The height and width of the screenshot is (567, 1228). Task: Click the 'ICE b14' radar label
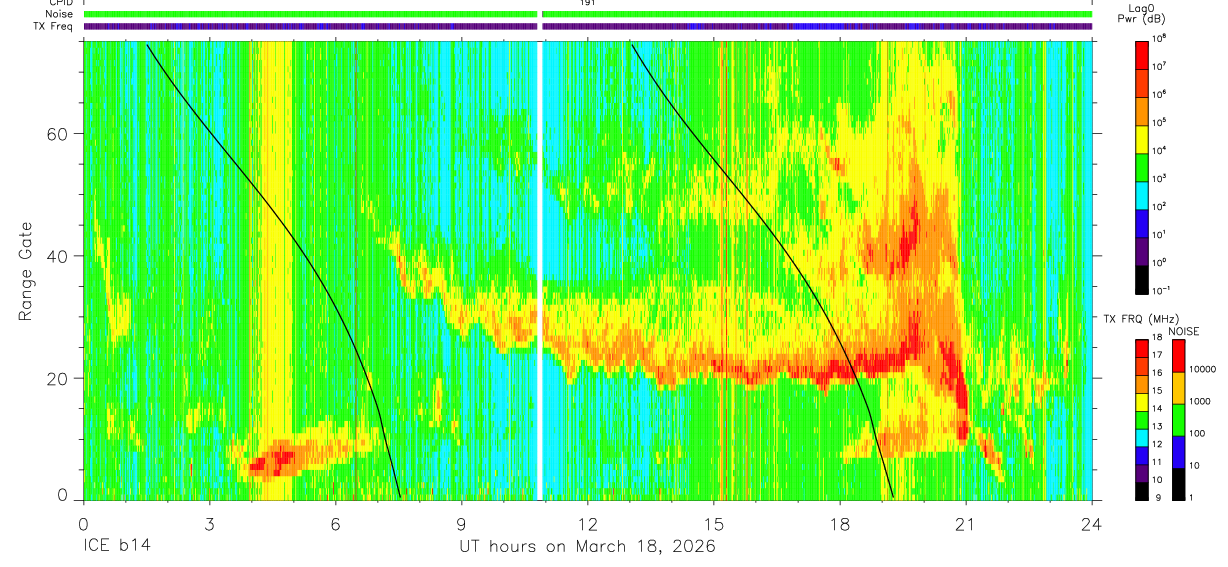[116, 547]
